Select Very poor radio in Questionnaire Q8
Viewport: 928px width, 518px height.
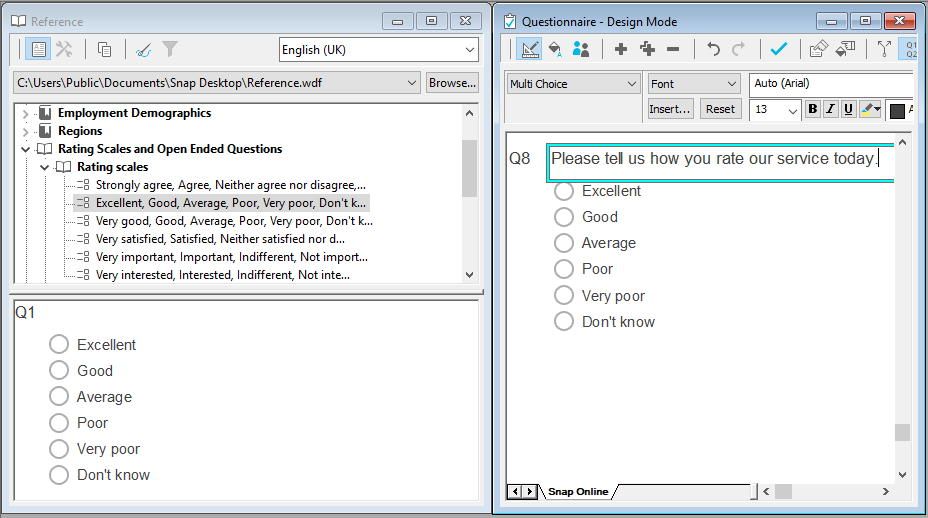coord(564,295)
